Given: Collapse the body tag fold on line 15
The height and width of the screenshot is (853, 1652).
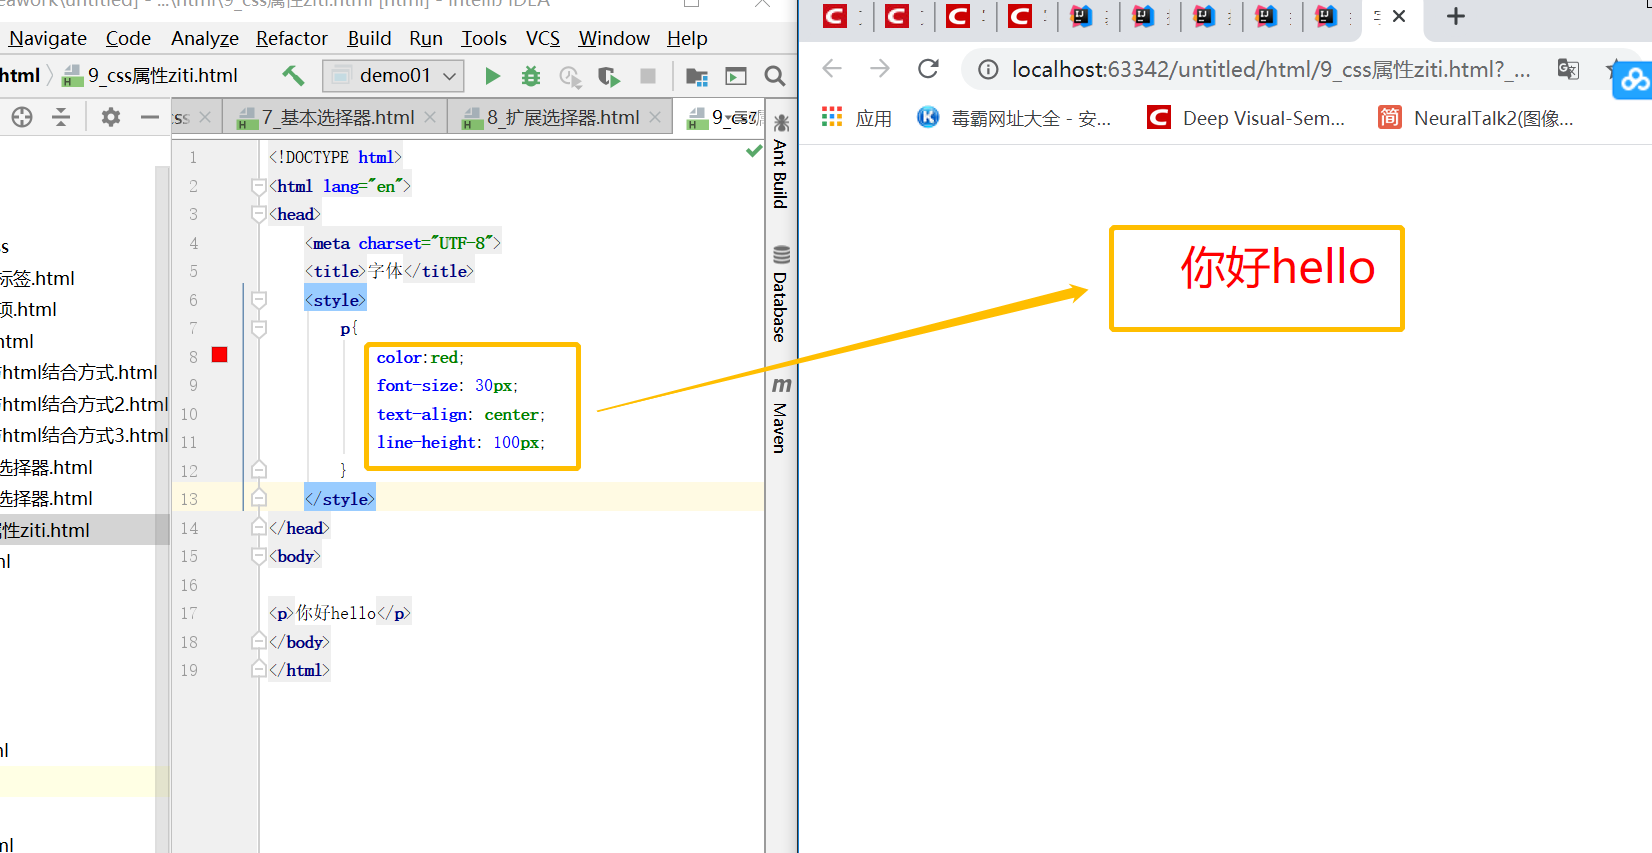Looking at the screenshot, I should [x=259, y=556].
